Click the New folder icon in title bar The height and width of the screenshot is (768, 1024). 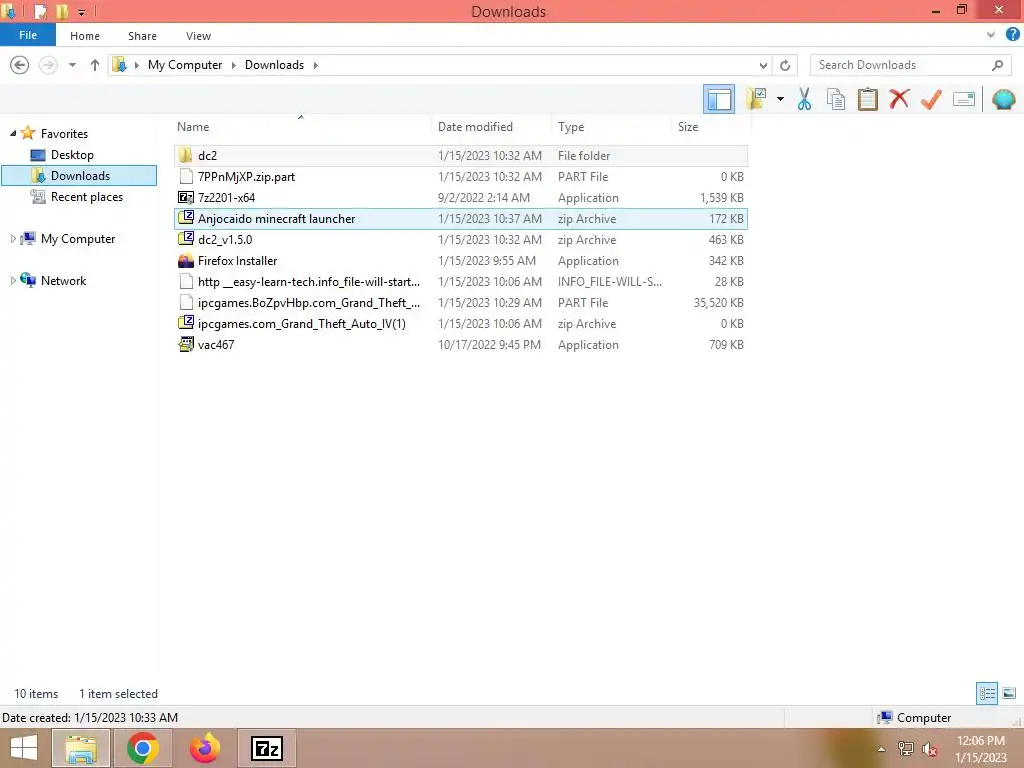pyautogui.click(x=62, y=11)
